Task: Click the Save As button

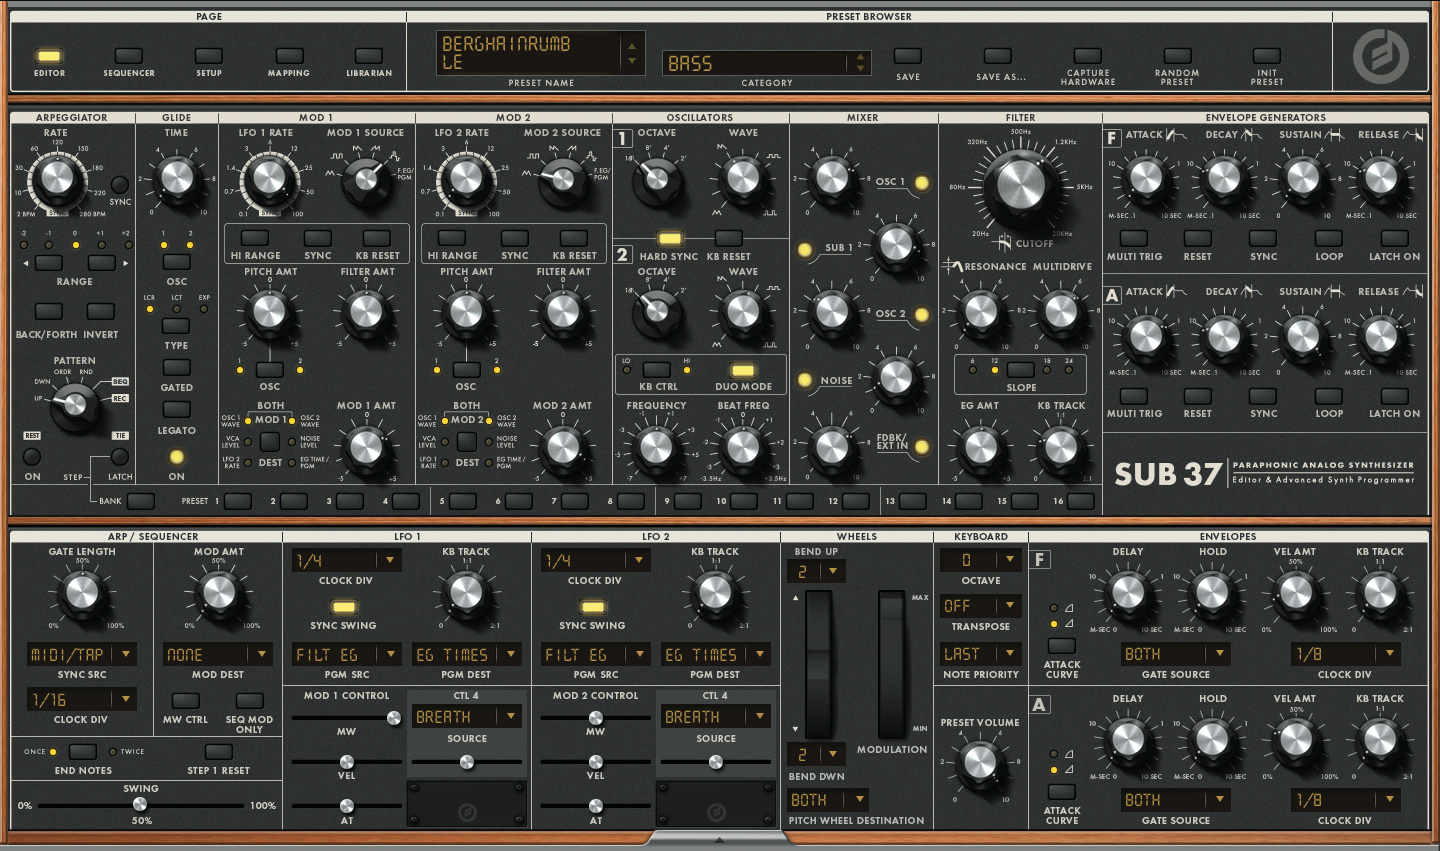Action: 997,57
